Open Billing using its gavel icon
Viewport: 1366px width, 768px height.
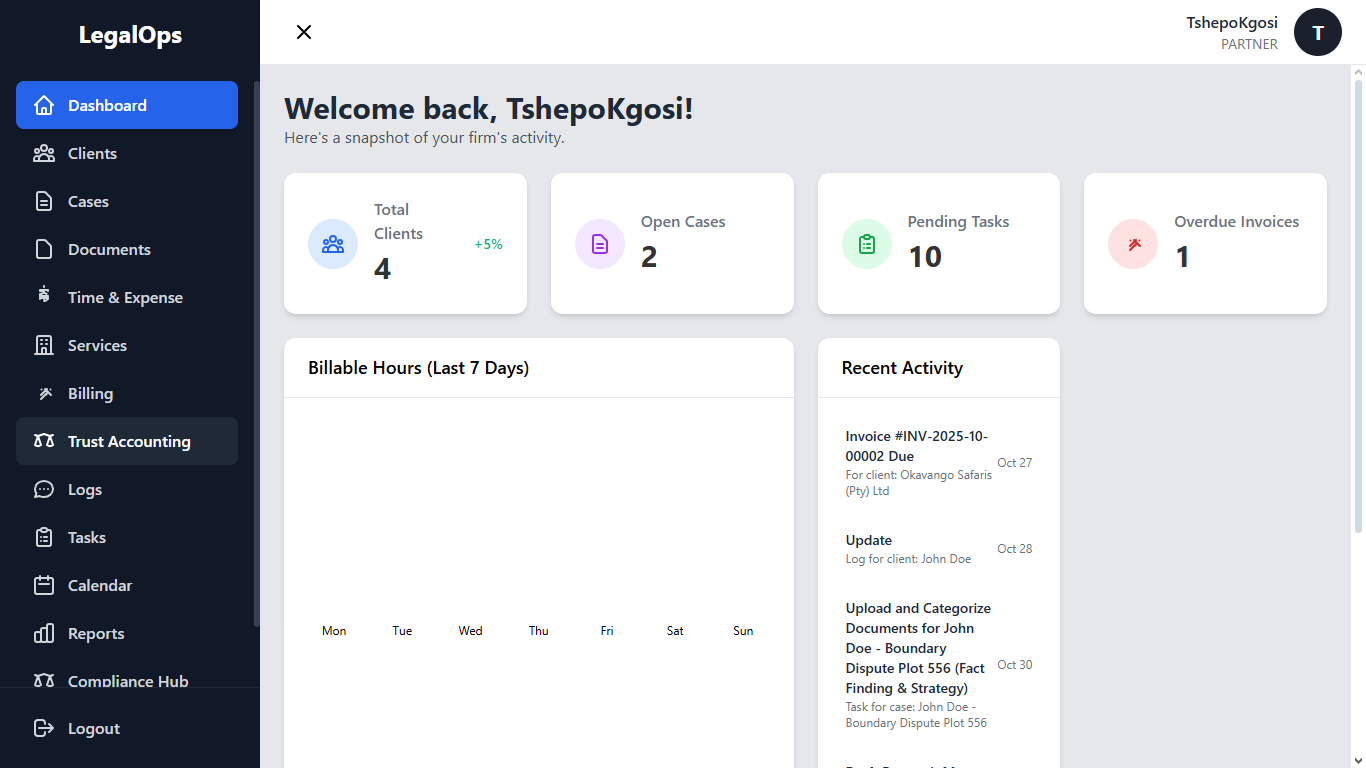(x=44, y=393)
